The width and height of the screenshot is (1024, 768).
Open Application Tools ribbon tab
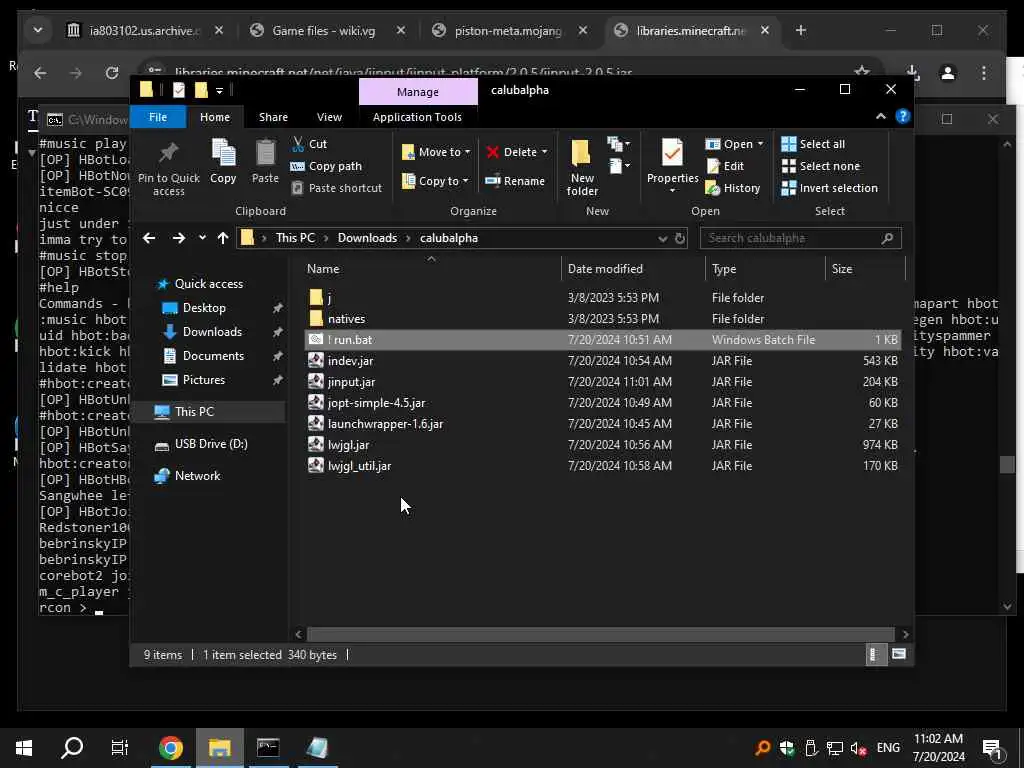point(417,117)
